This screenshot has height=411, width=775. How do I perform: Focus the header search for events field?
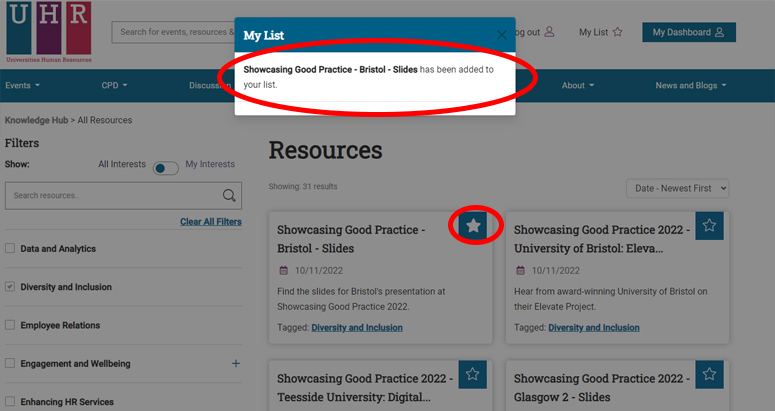(173, 32)
